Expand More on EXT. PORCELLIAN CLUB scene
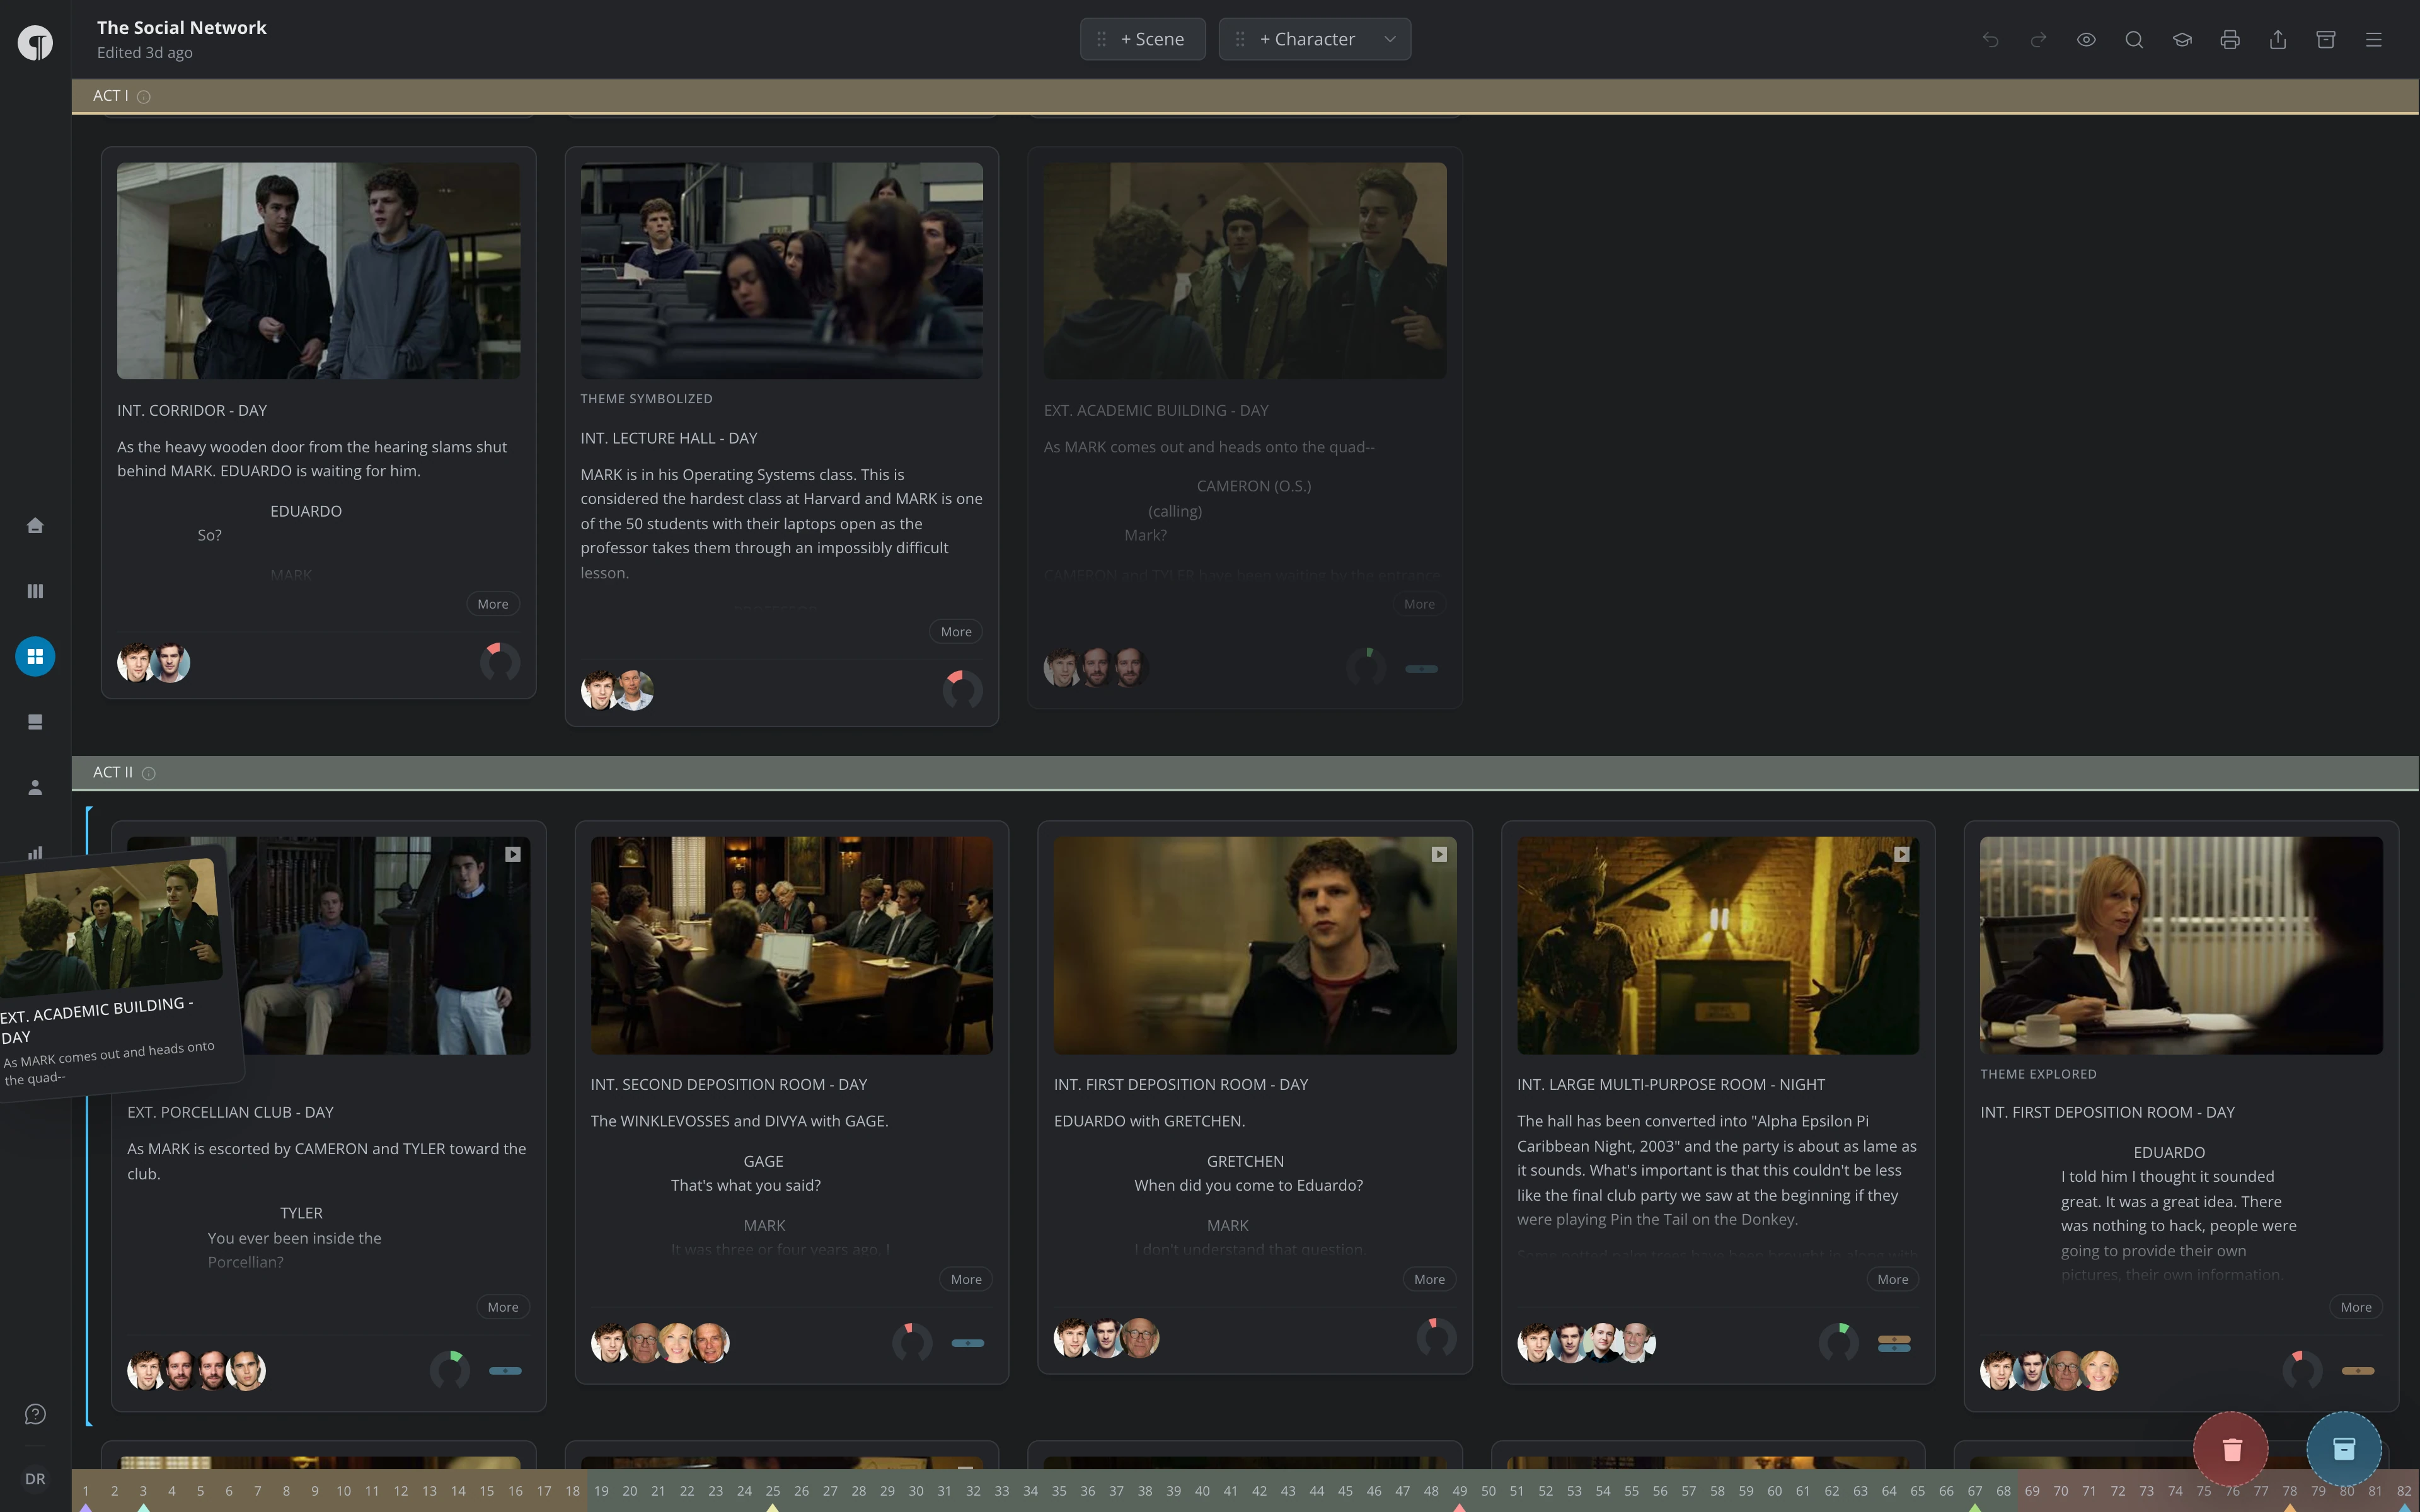 click(503, 1307)
